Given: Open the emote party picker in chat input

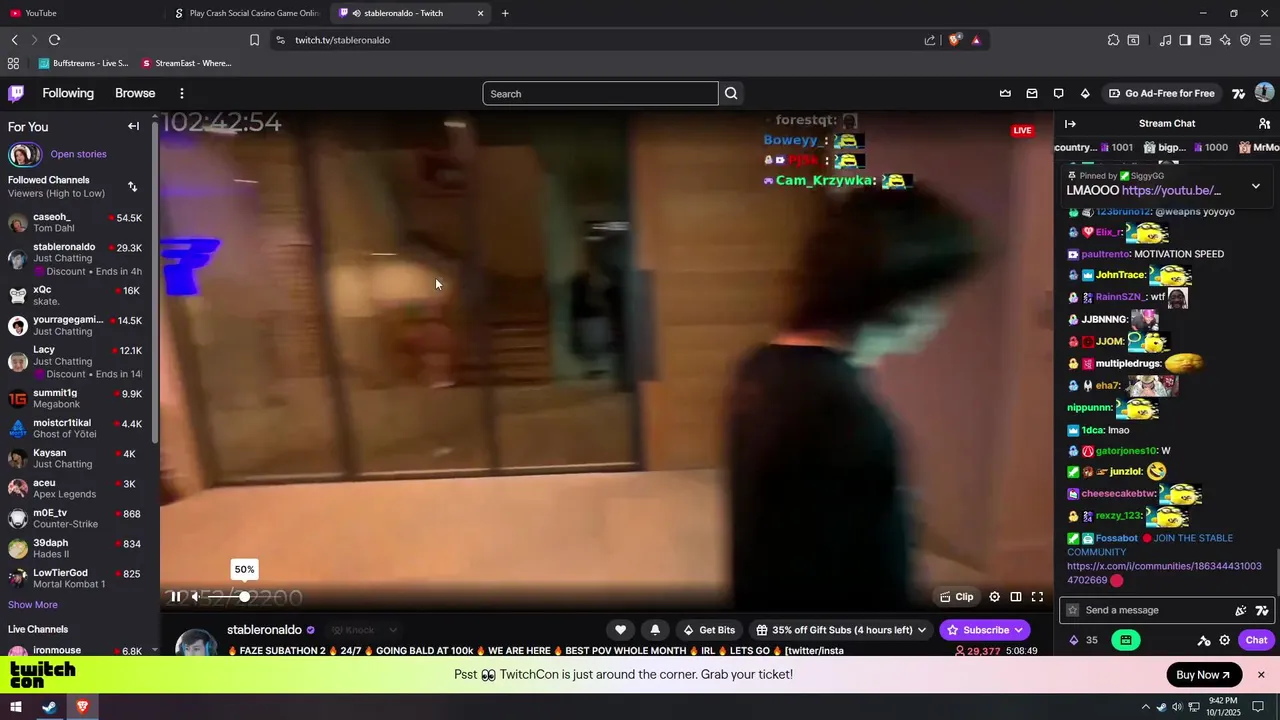Looking at the screenshot, I should pyautogui.click(x=1241, y=610).
